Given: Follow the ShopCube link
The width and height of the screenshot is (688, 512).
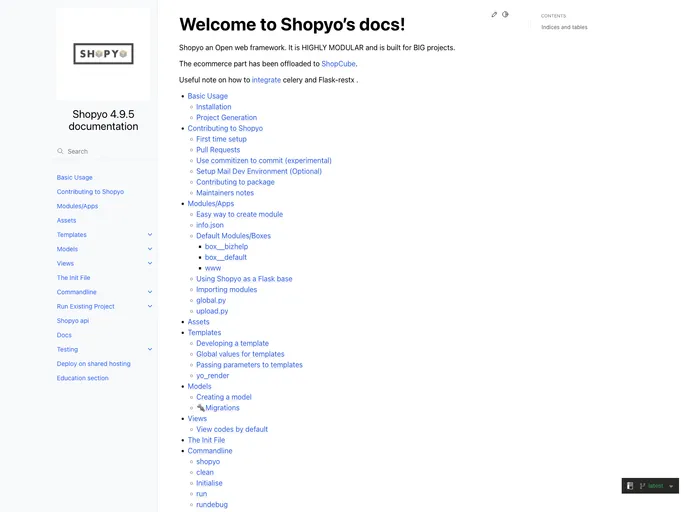Looking at the screenshot, I should (x=338, y=64).
